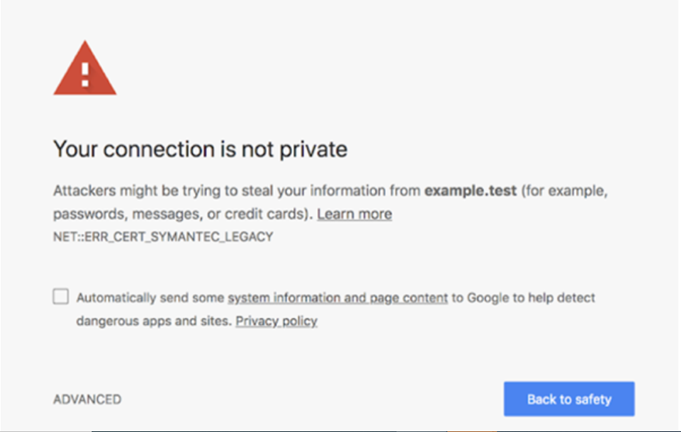This screenshot has height=432, width=681.
Task: Click the 'Your connection is not private' heading
Action: (x=200, y=150)
